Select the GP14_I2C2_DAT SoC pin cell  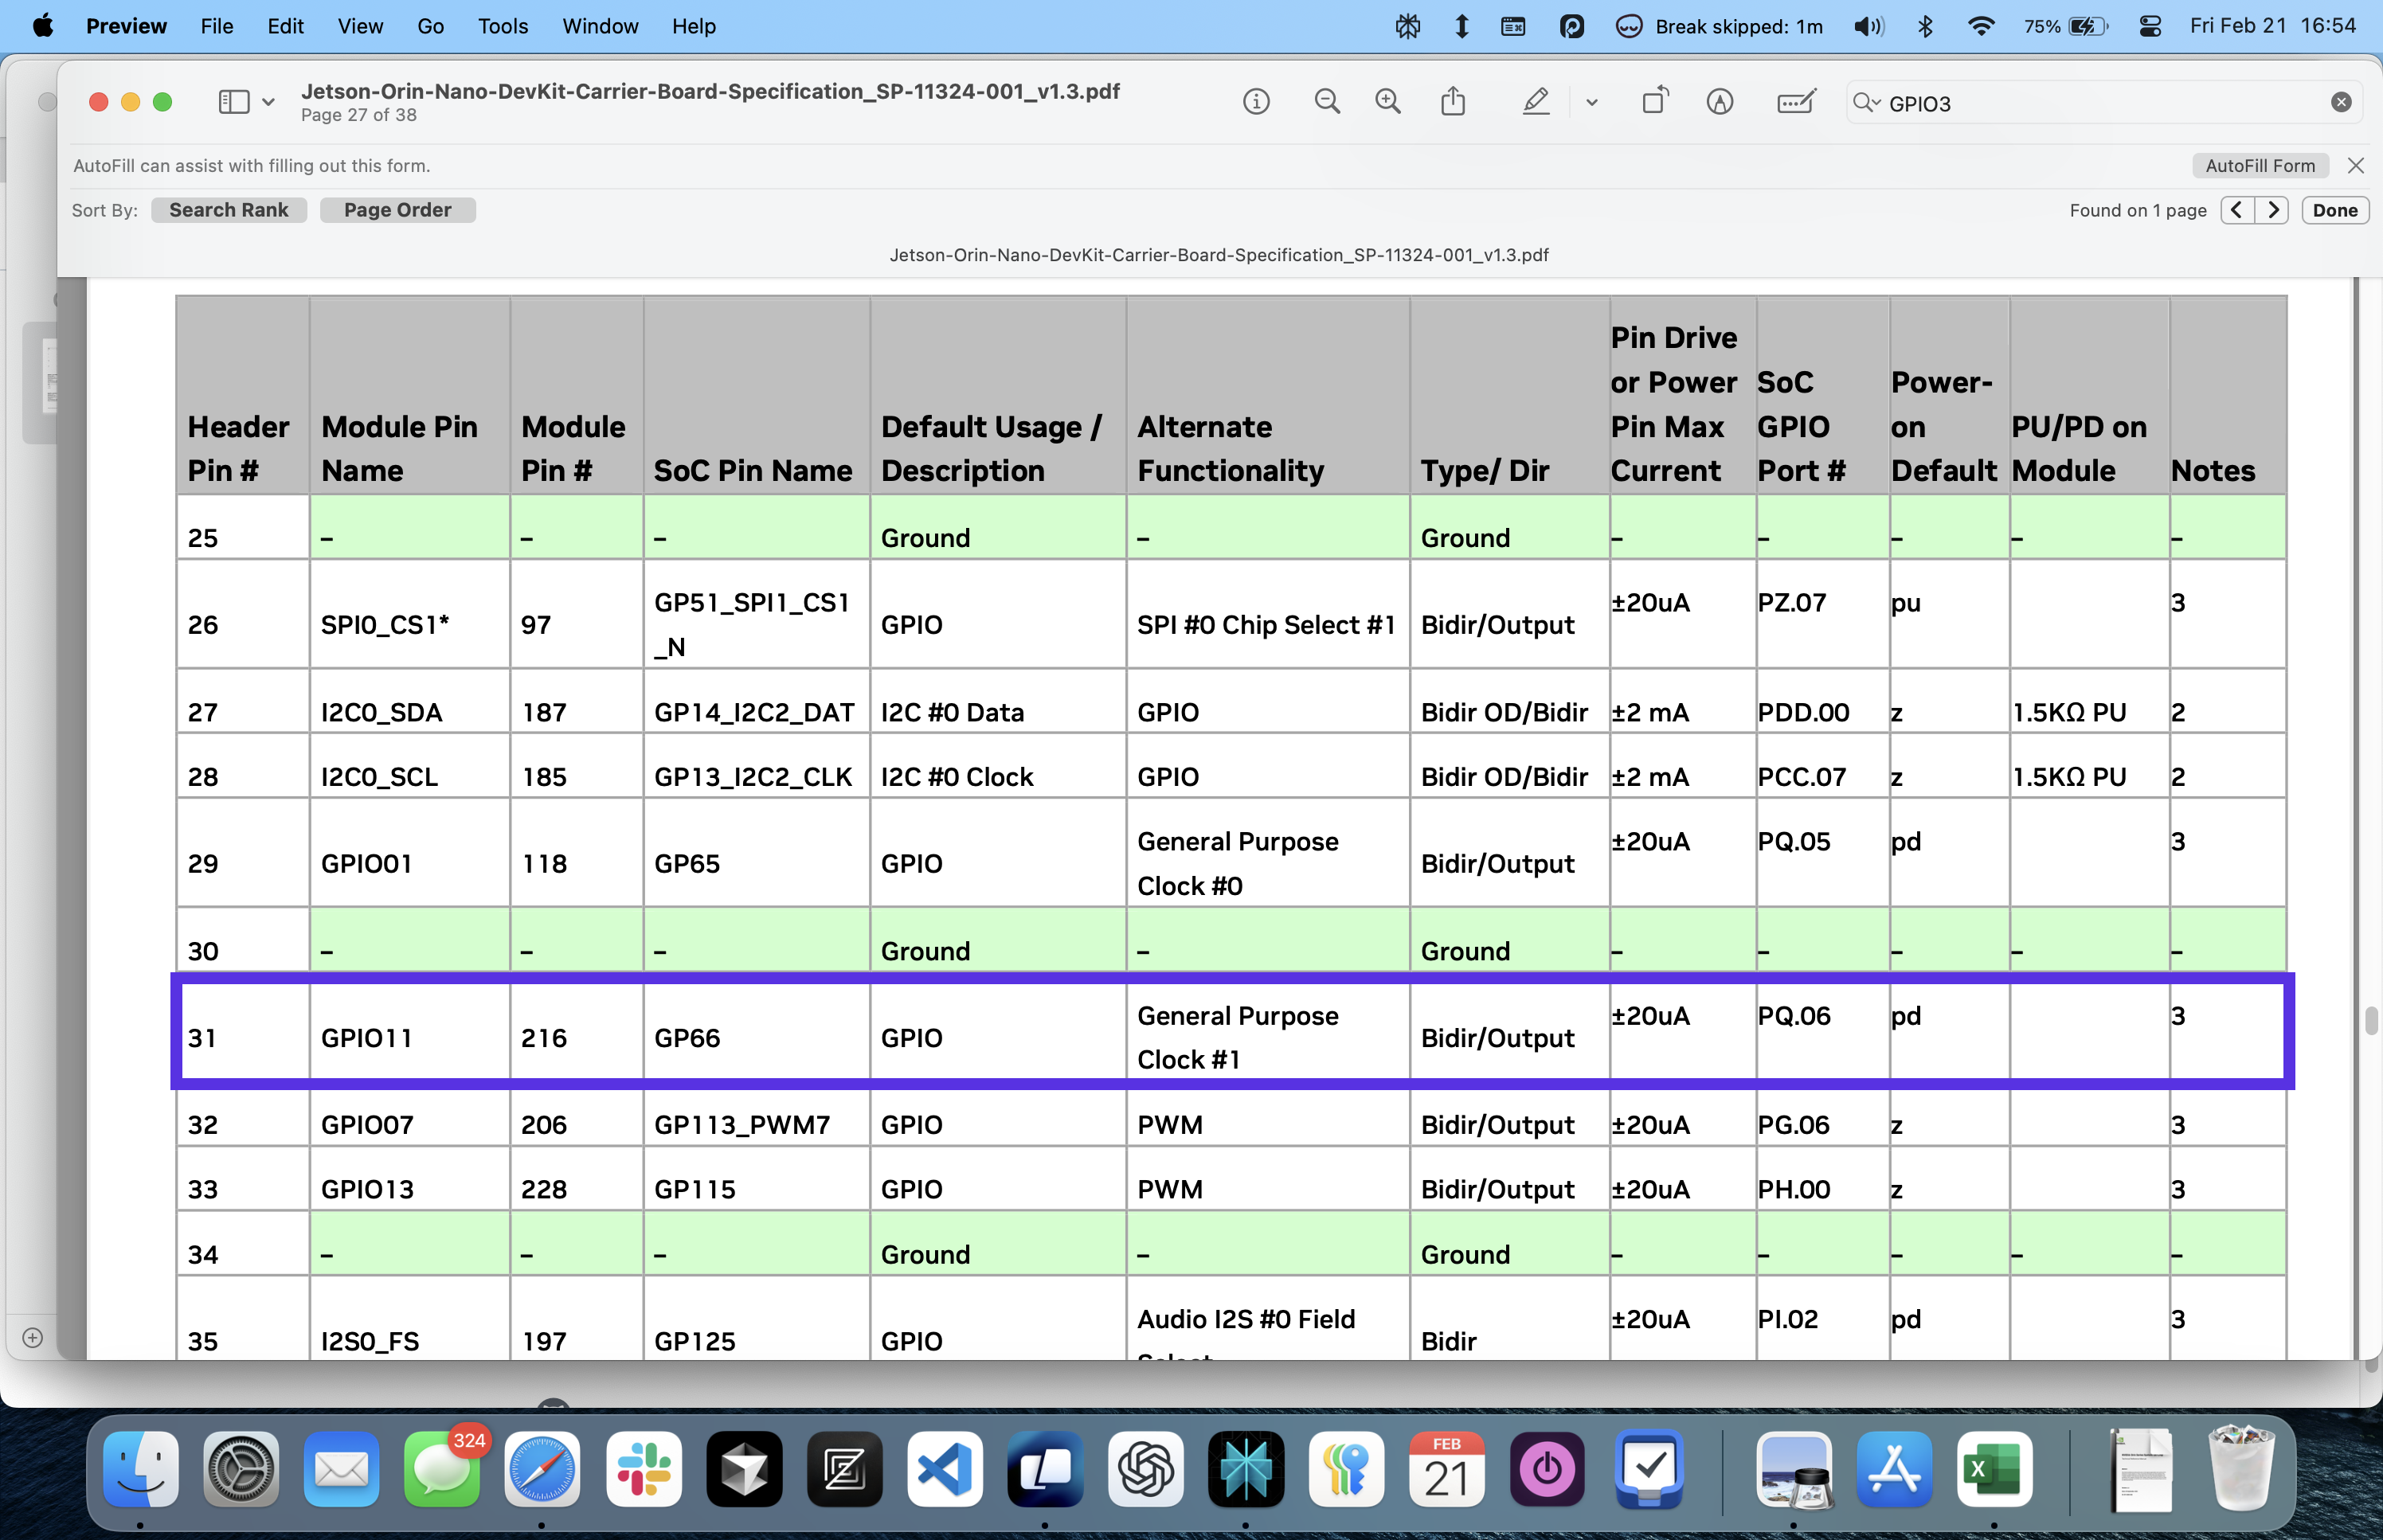pyautogui.click(x=757, y=702)
